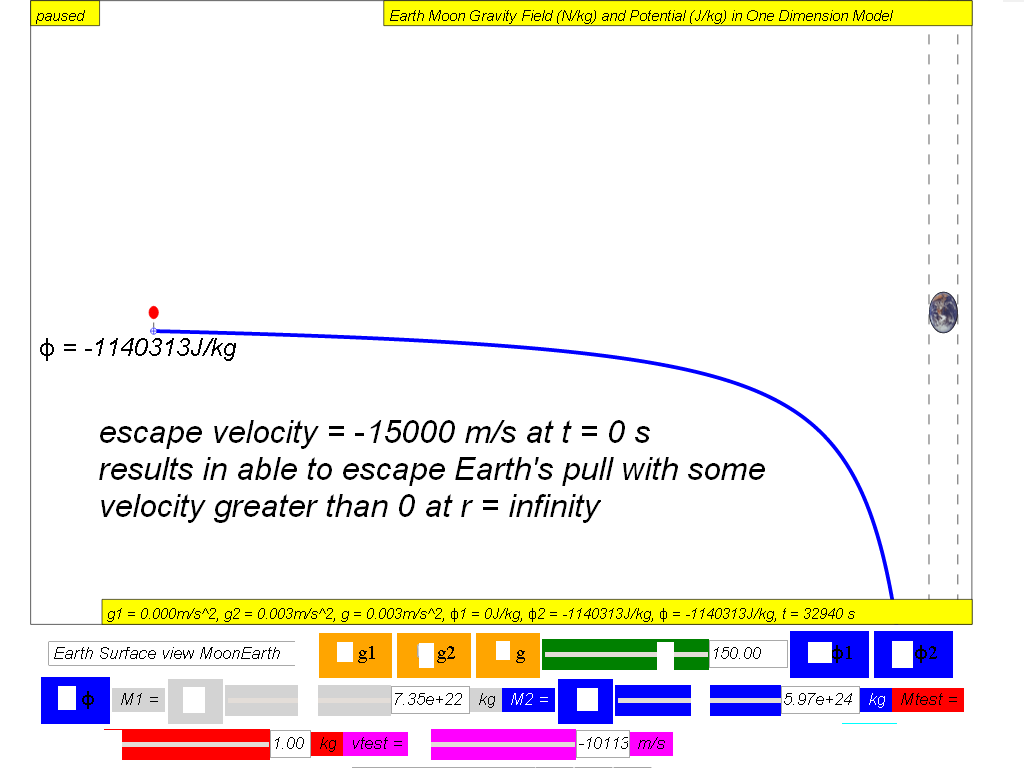Click the Earth image on the right
1024x768 pixels.
pos(943,312)
